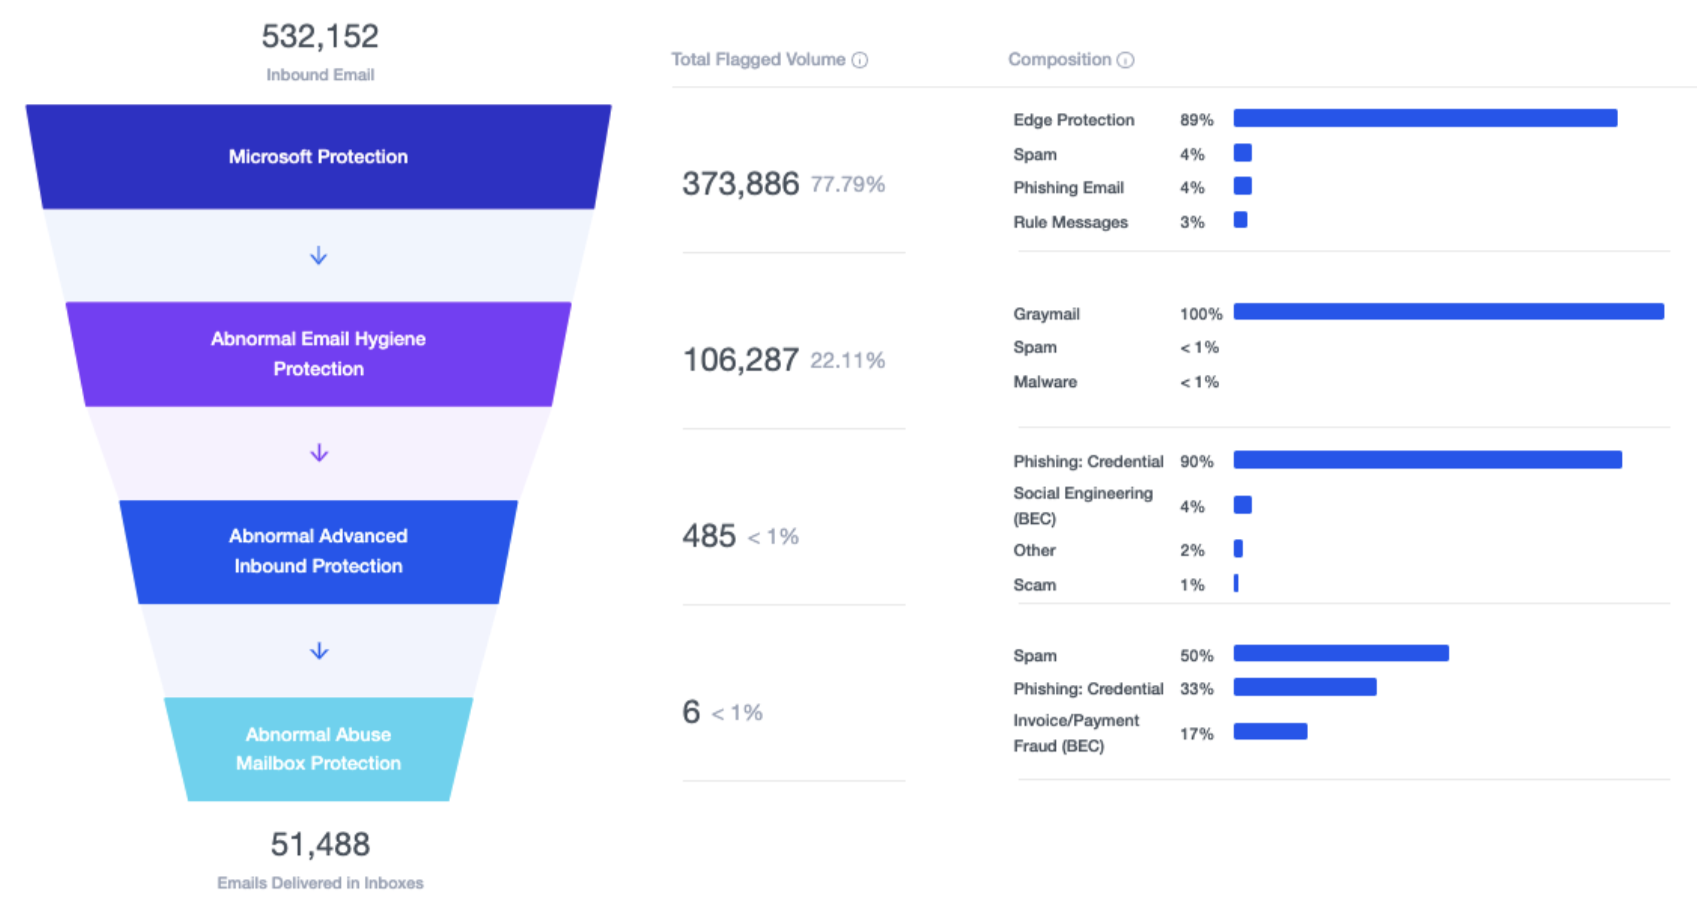Click the Phishing: Credential 33% bar

click(x=1305, y=687)
